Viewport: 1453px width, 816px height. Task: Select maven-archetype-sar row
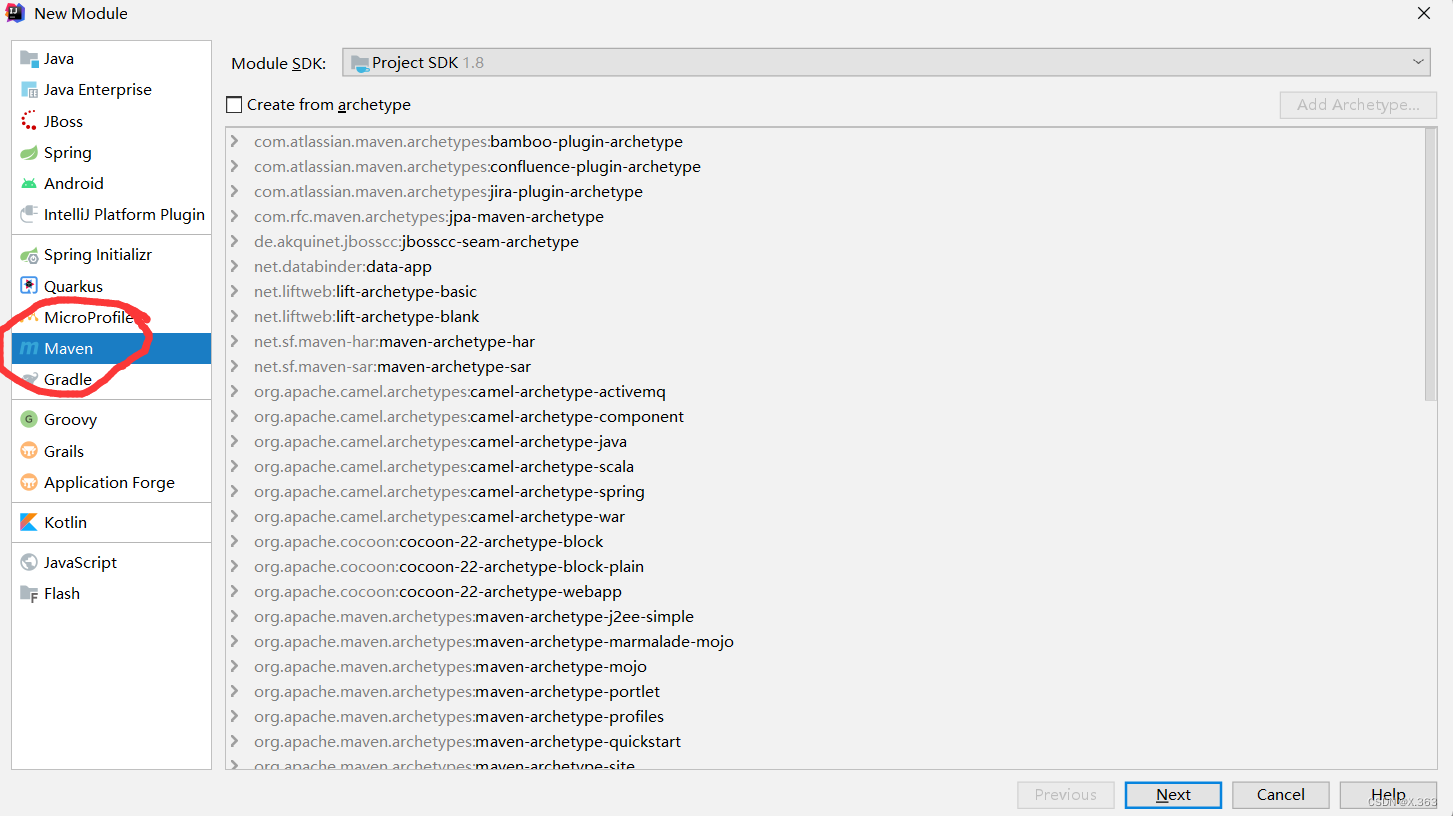pyautogui.click(x=824, y=366)
